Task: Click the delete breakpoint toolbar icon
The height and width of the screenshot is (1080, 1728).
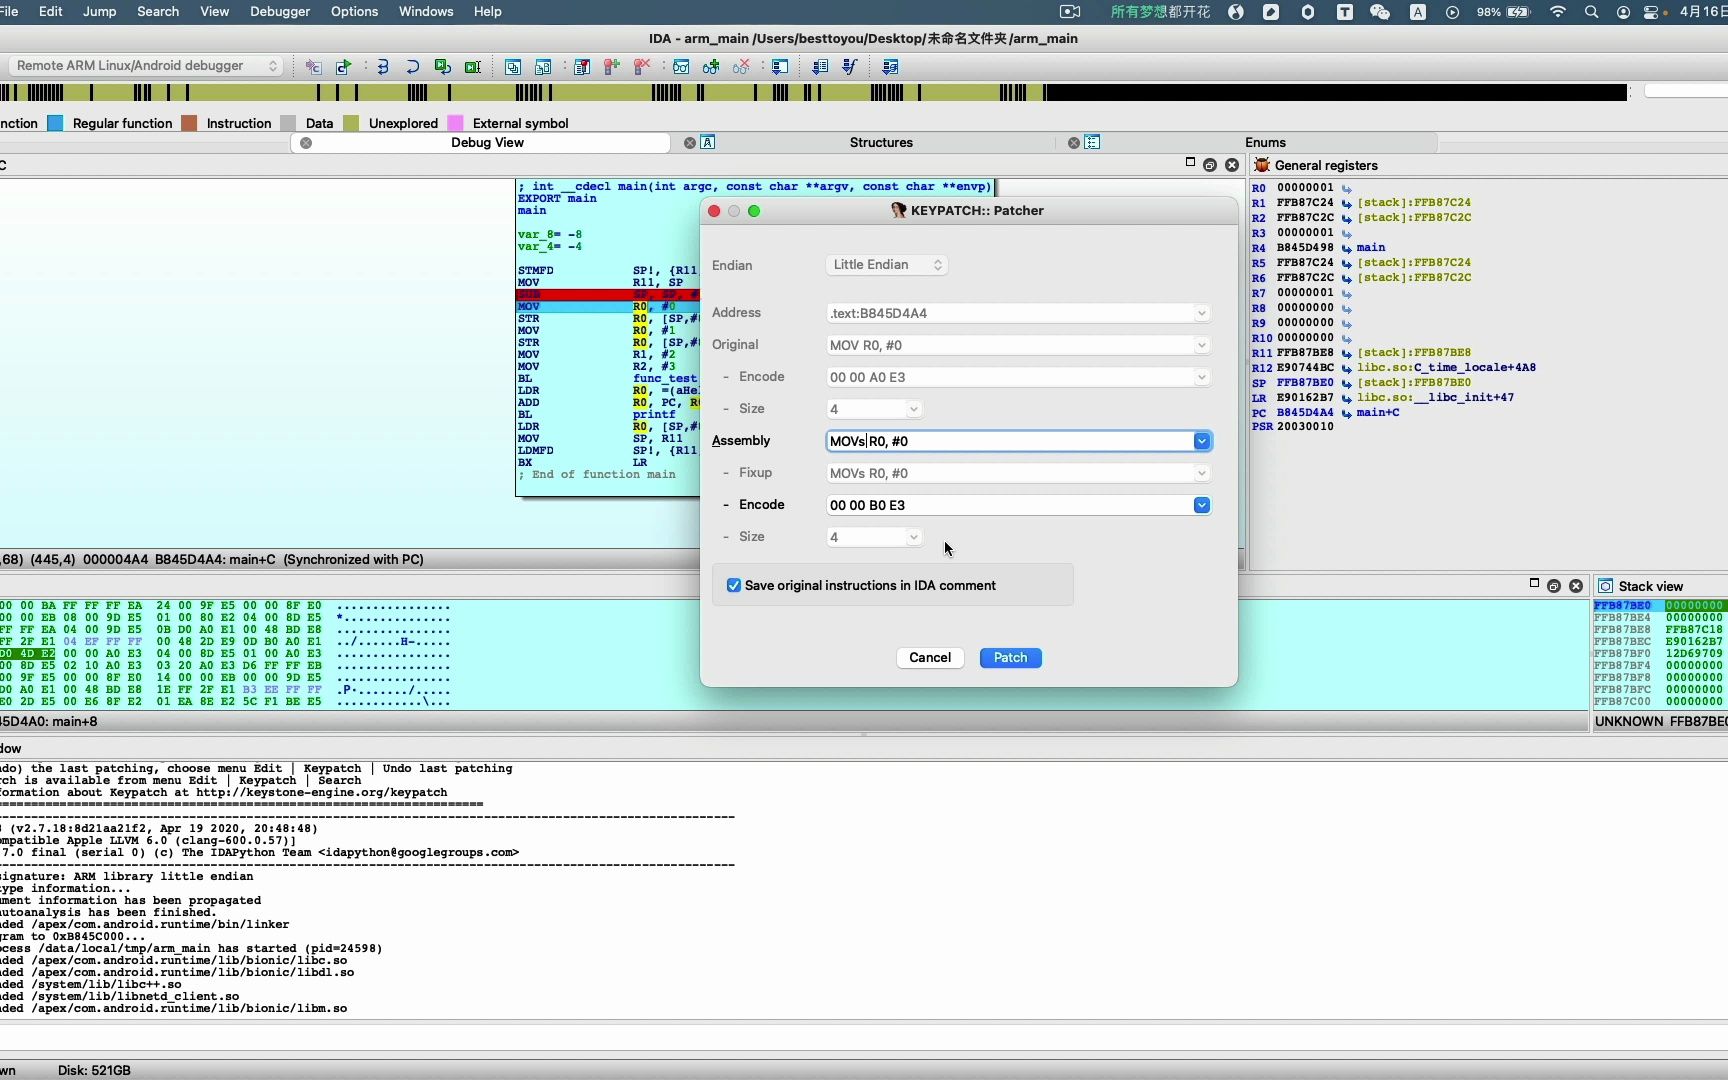Action: [x=642, y=67]
